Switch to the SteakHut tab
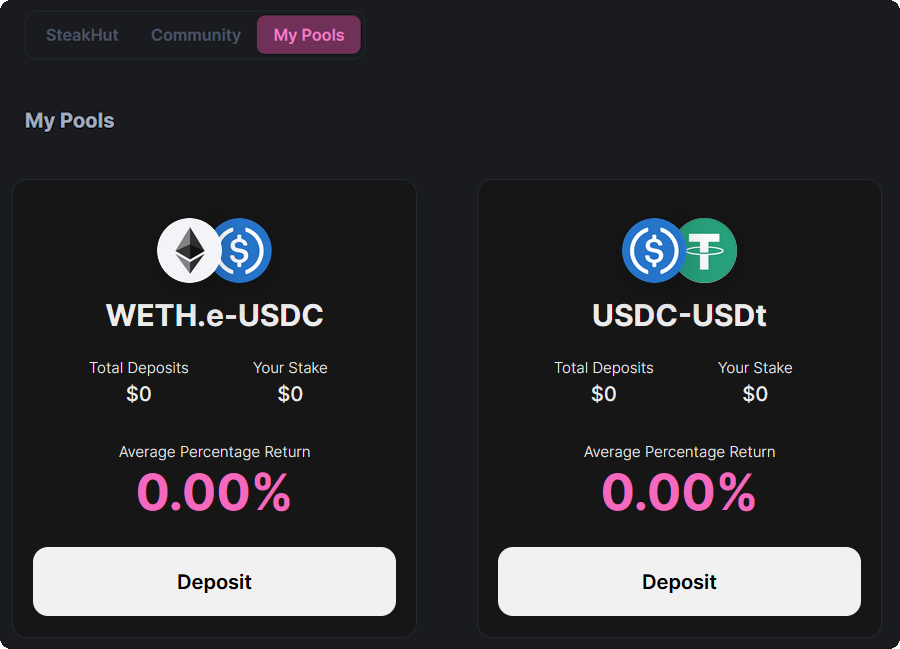 click(x=82, y=35)
